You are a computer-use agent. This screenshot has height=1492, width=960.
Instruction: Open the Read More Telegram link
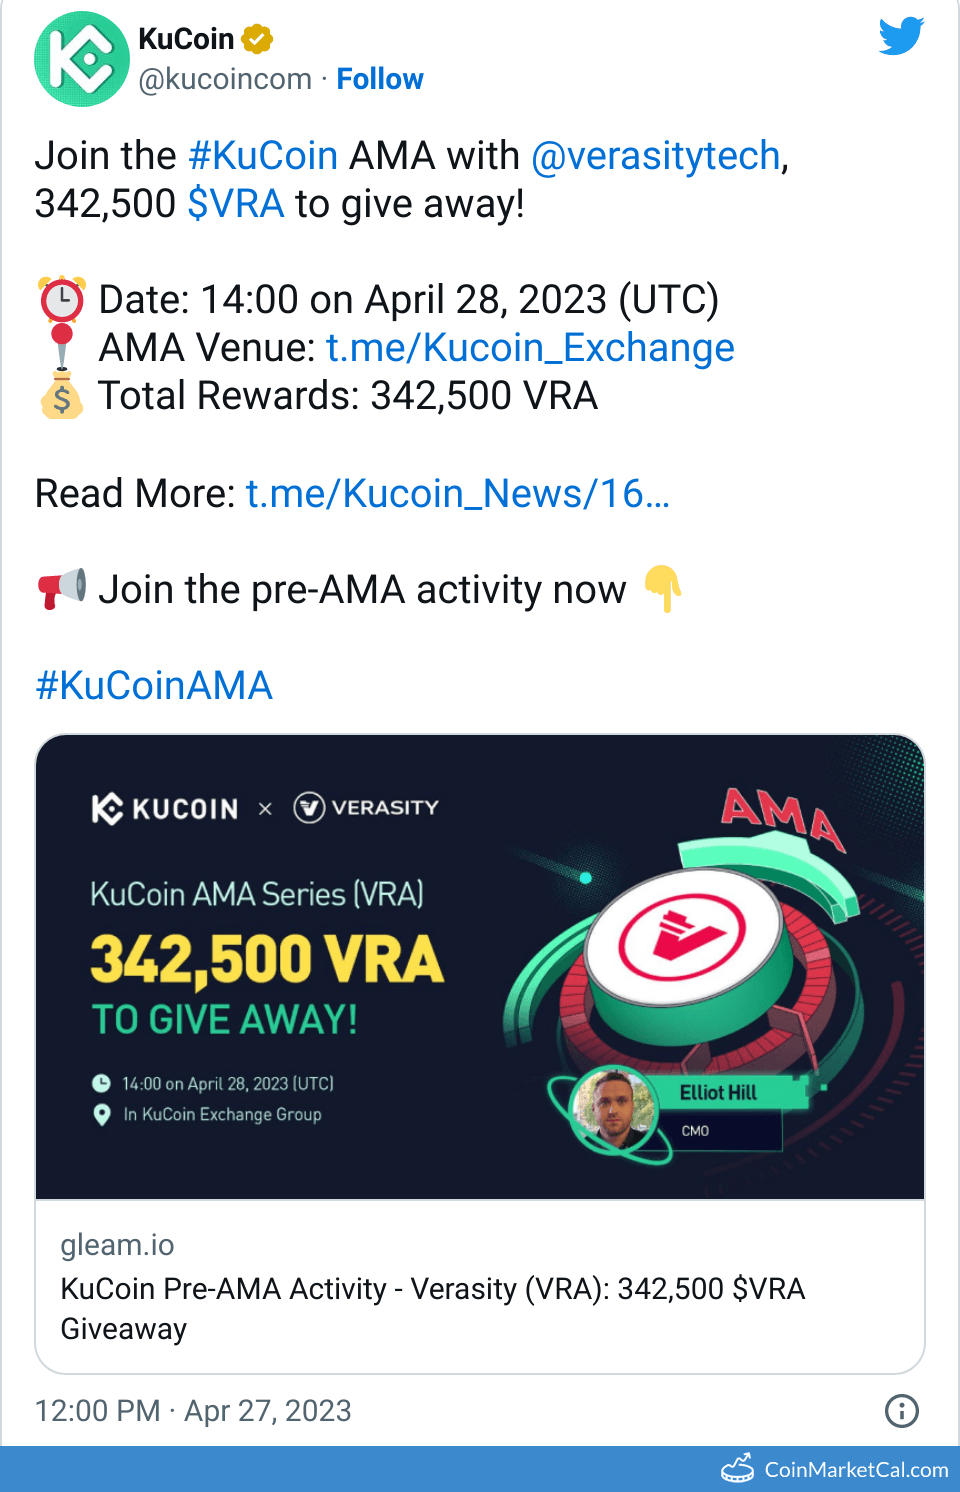click(457, 492)
